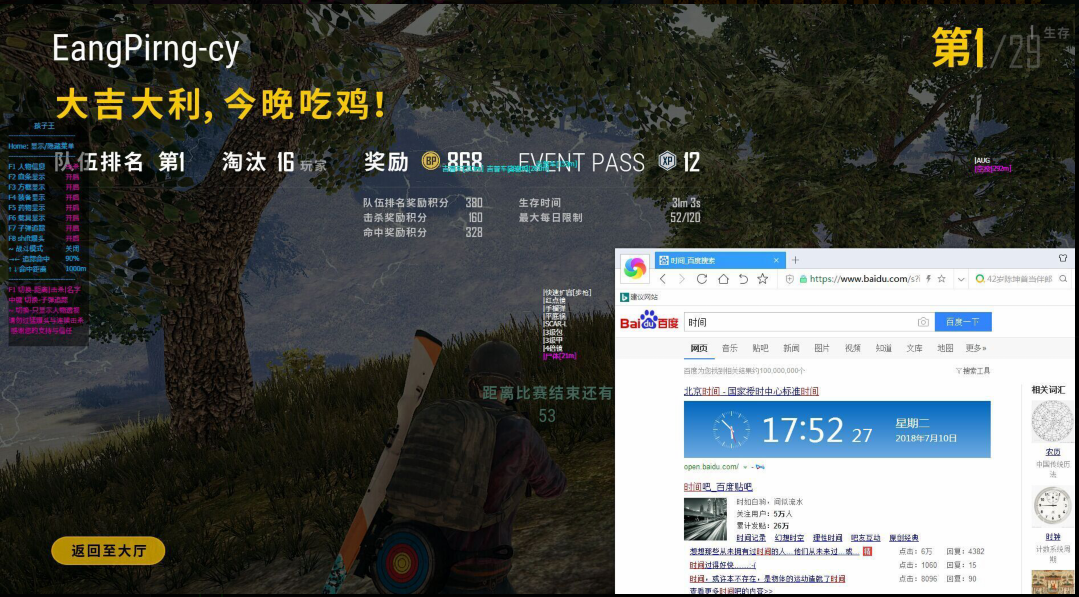Select the 网页 tab
This screenshot has height=597, width=1079.
tap(698, 348)
